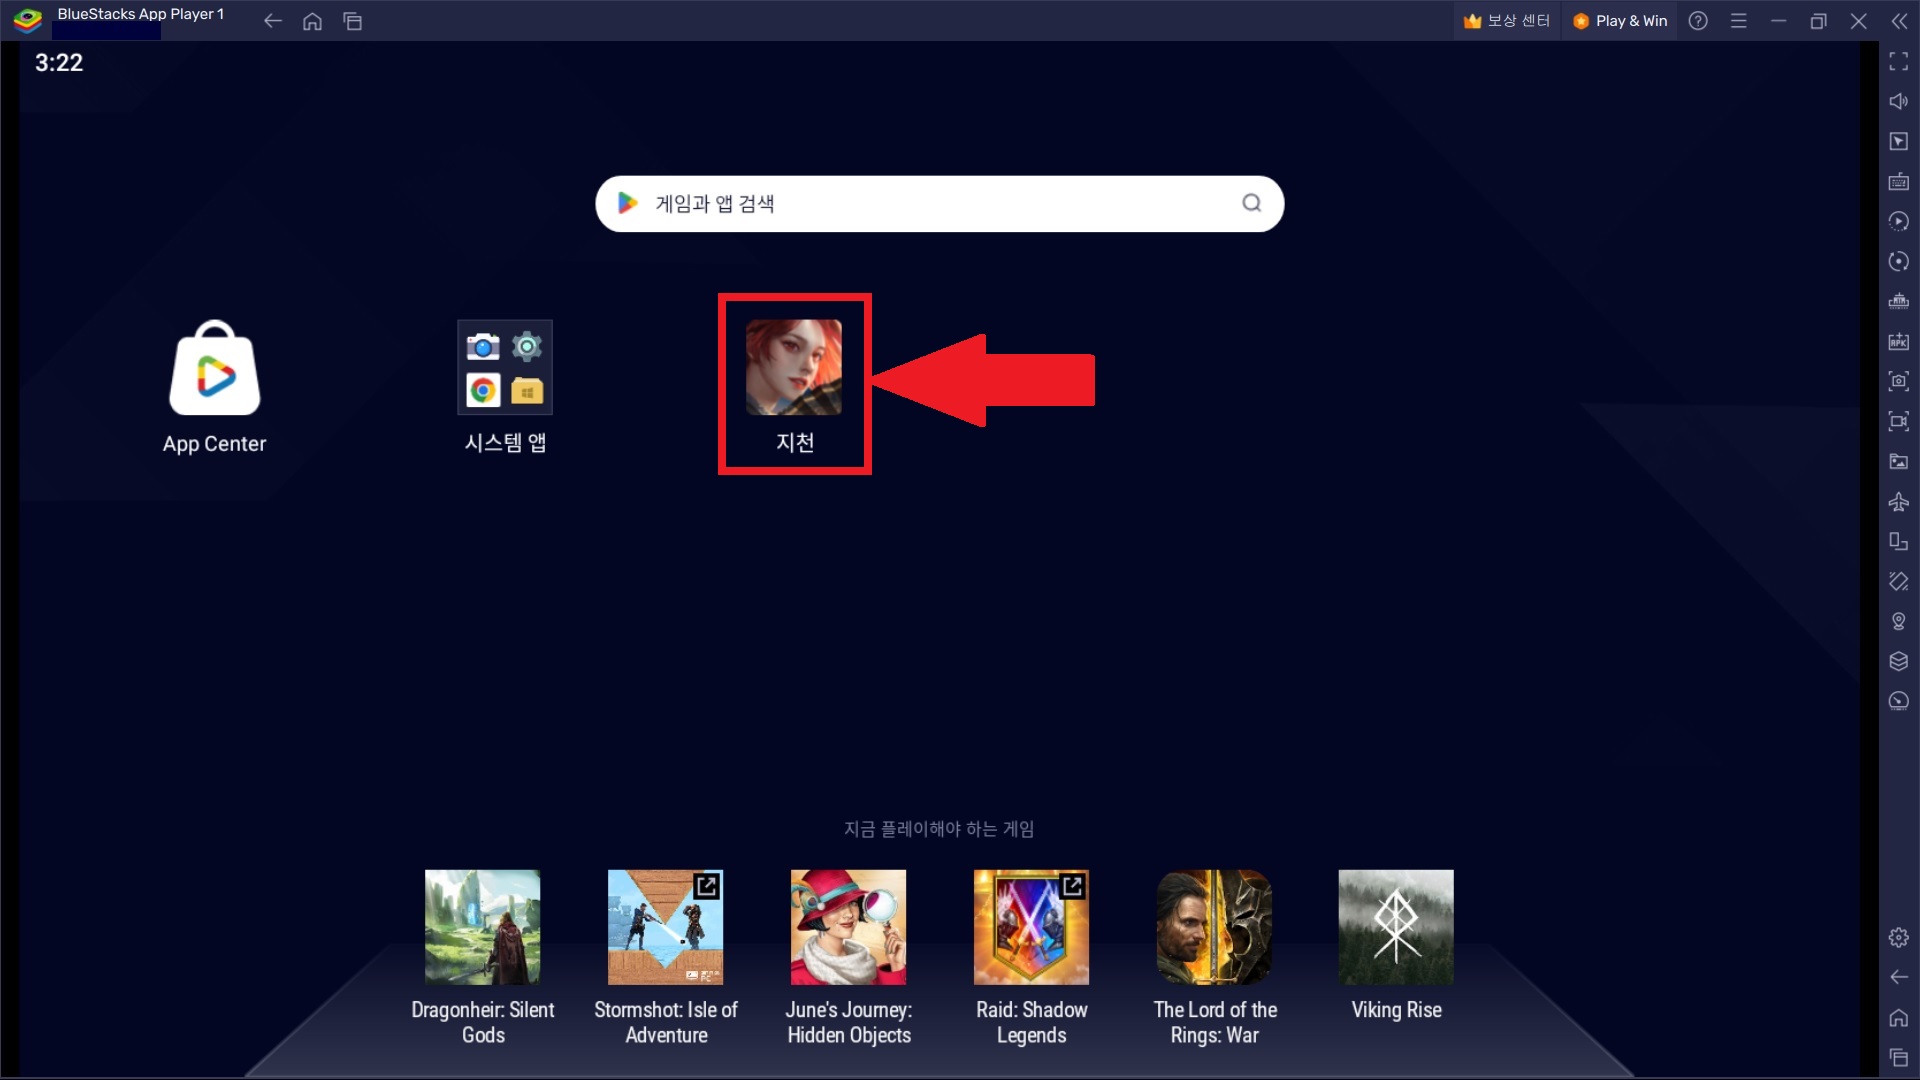Collapse the right sidebar with double chevron

[x=1898, y=21]
